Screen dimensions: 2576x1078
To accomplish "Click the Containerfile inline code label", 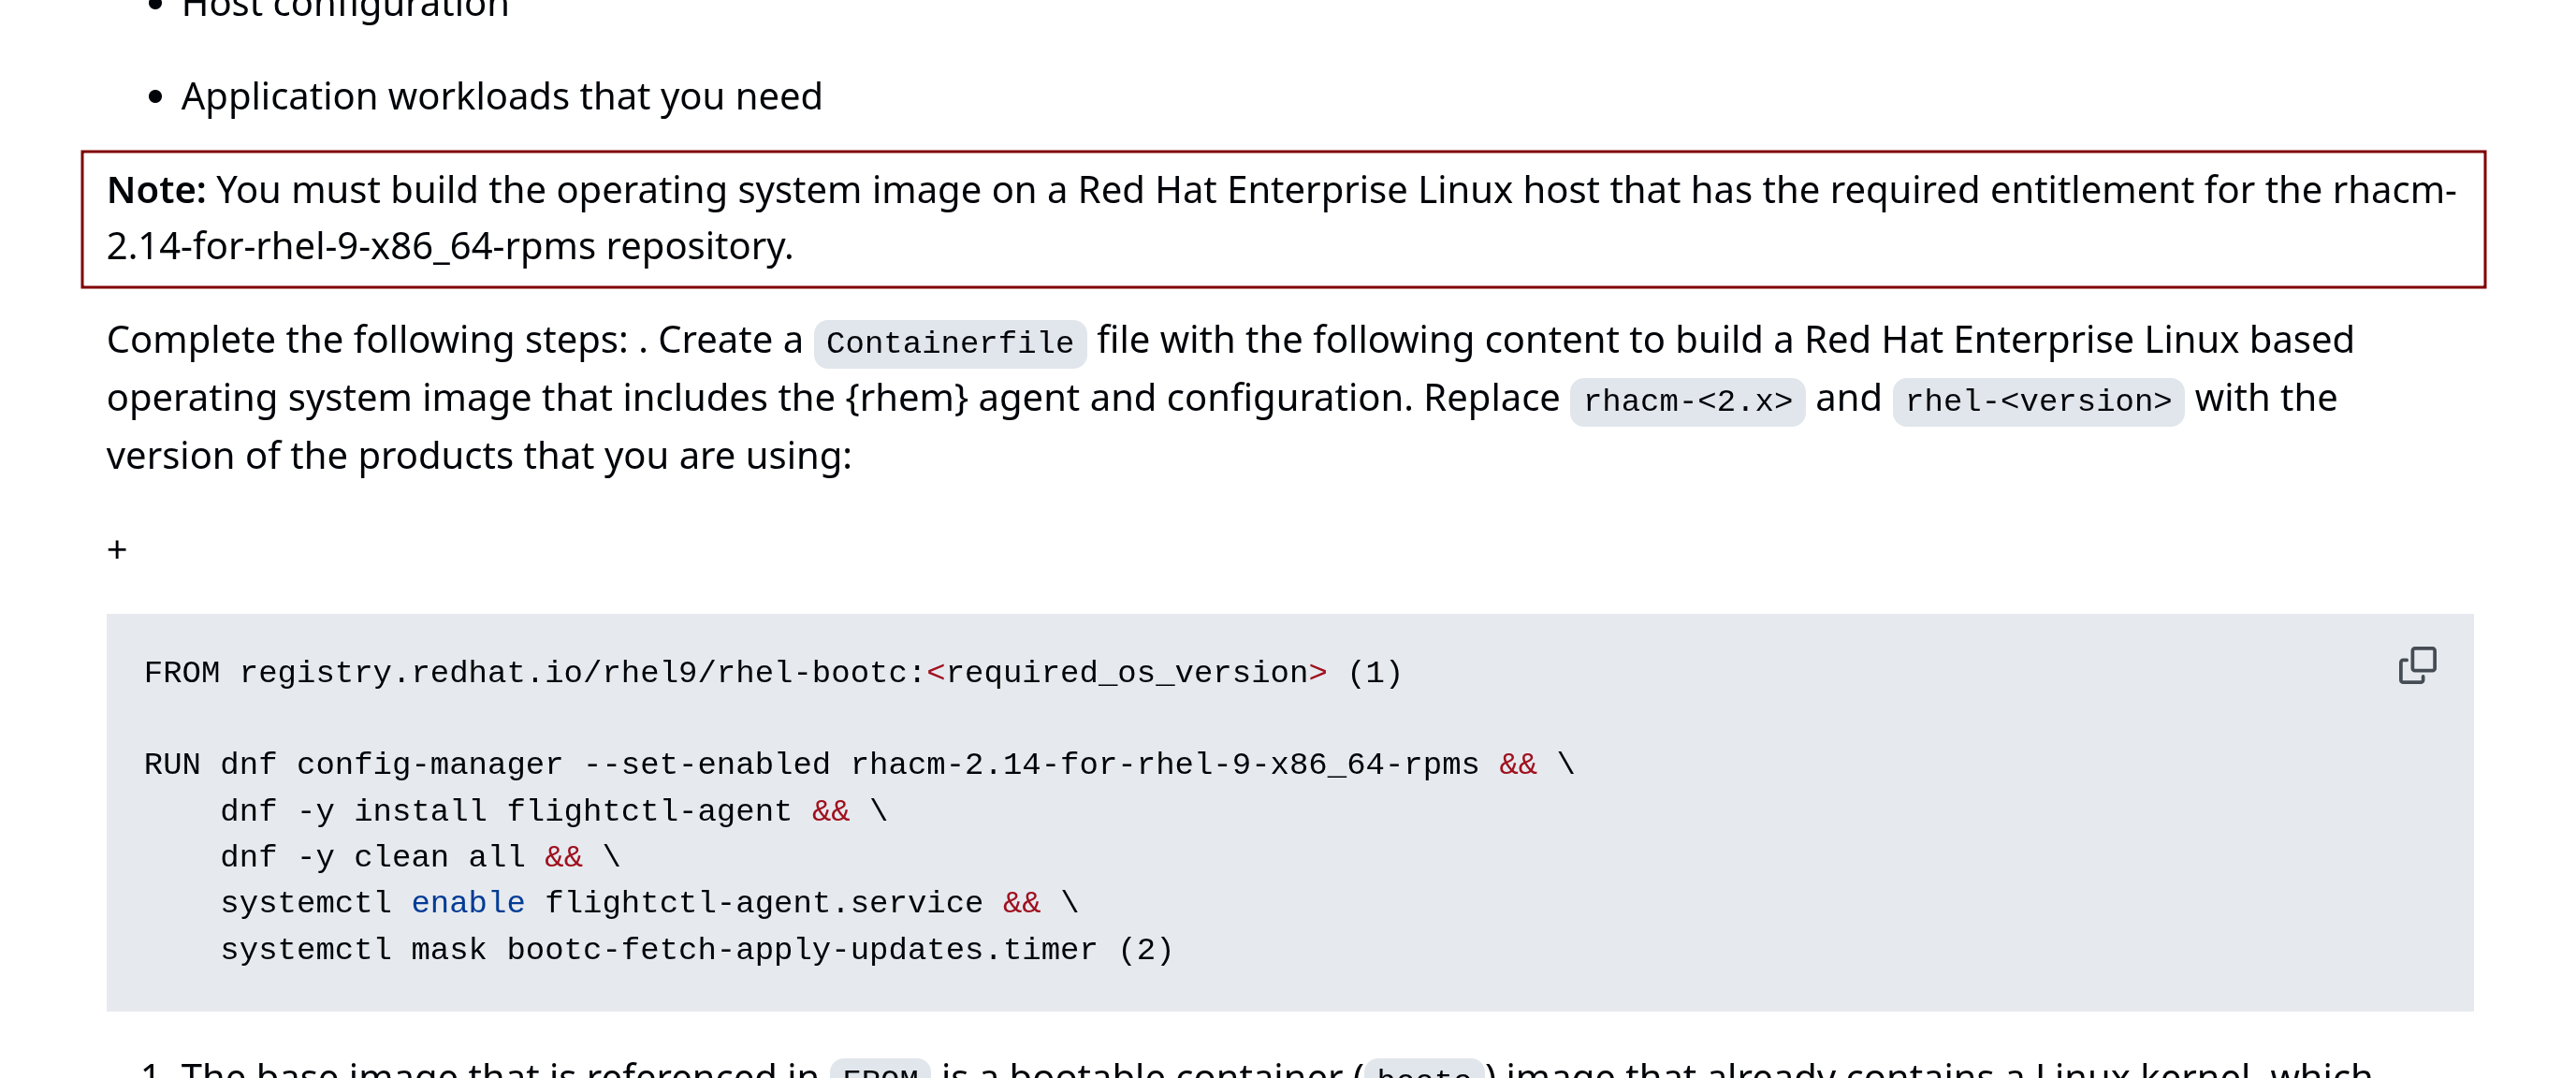I will pyautogui.click(x=949, y=343).
